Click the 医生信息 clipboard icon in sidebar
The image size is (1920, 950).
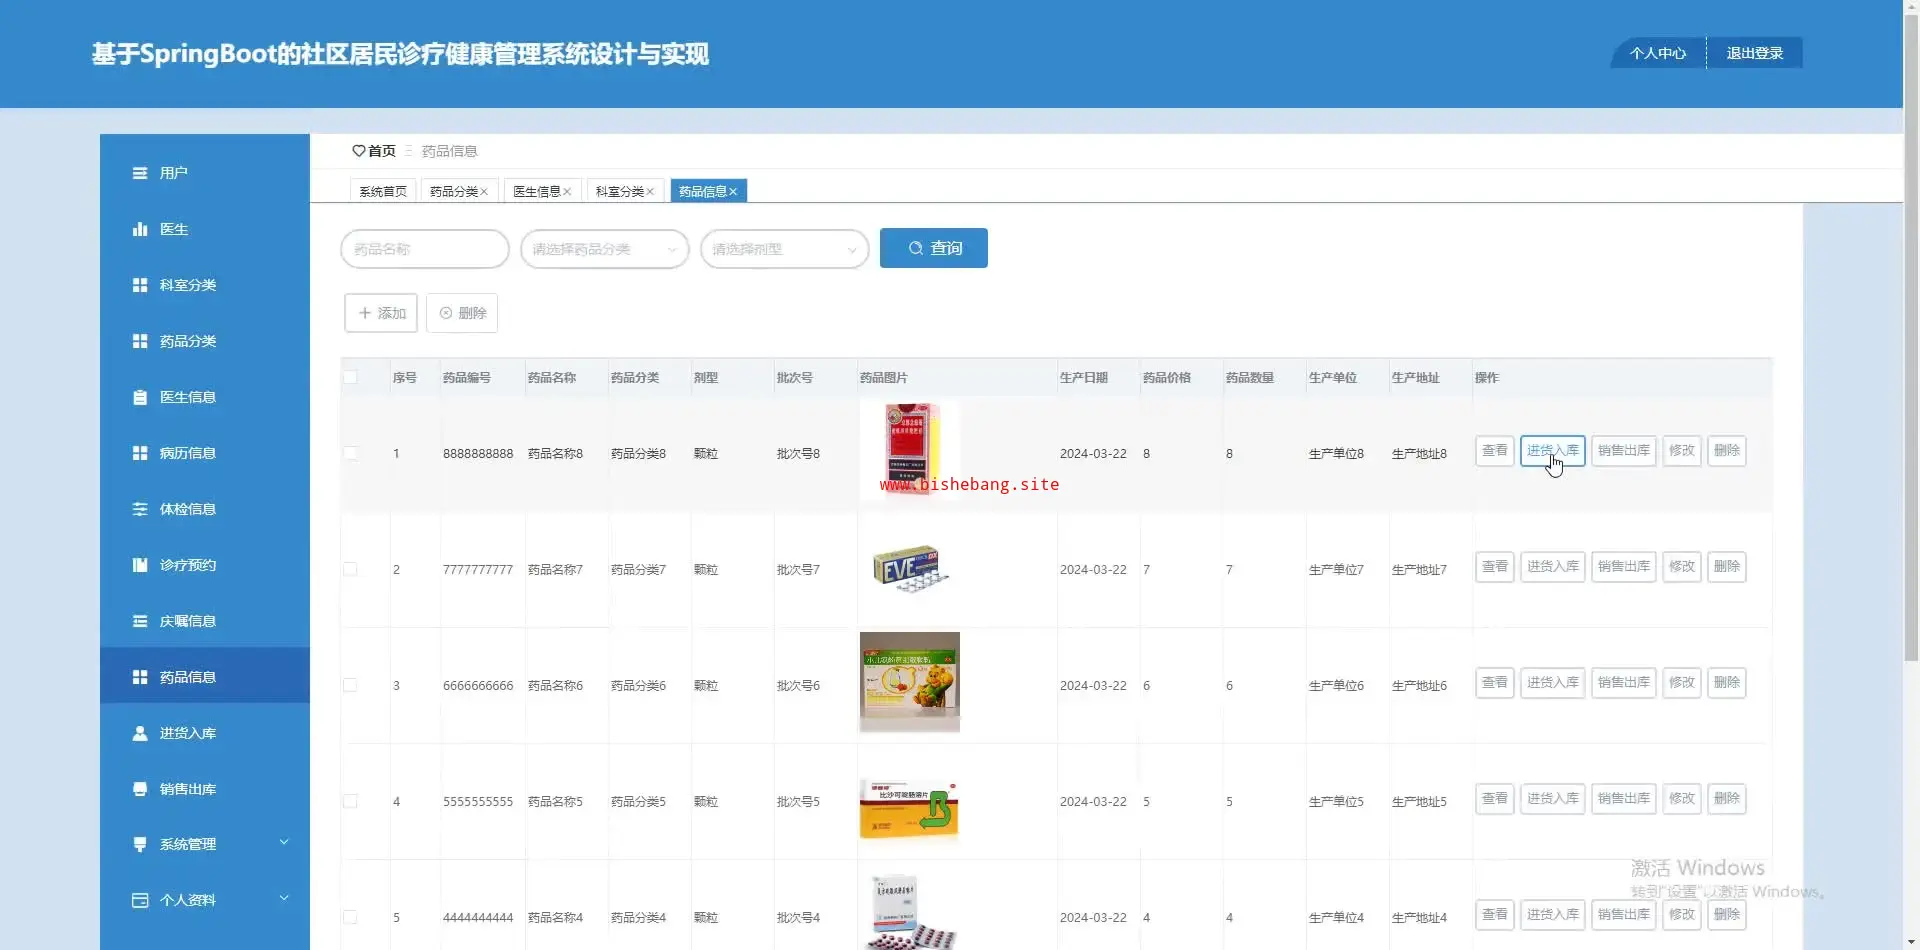(140, 397)
